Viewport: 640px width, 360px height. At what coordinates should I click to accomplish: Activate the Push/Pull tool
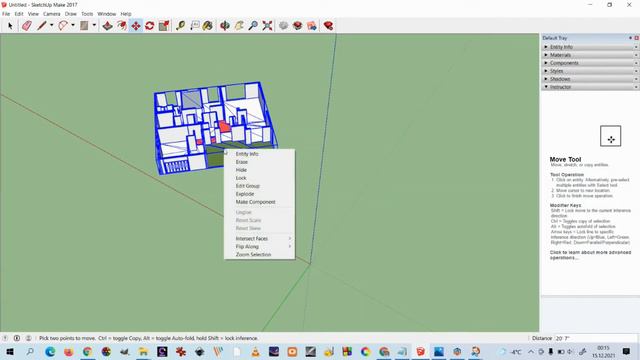tap(107, 26)
